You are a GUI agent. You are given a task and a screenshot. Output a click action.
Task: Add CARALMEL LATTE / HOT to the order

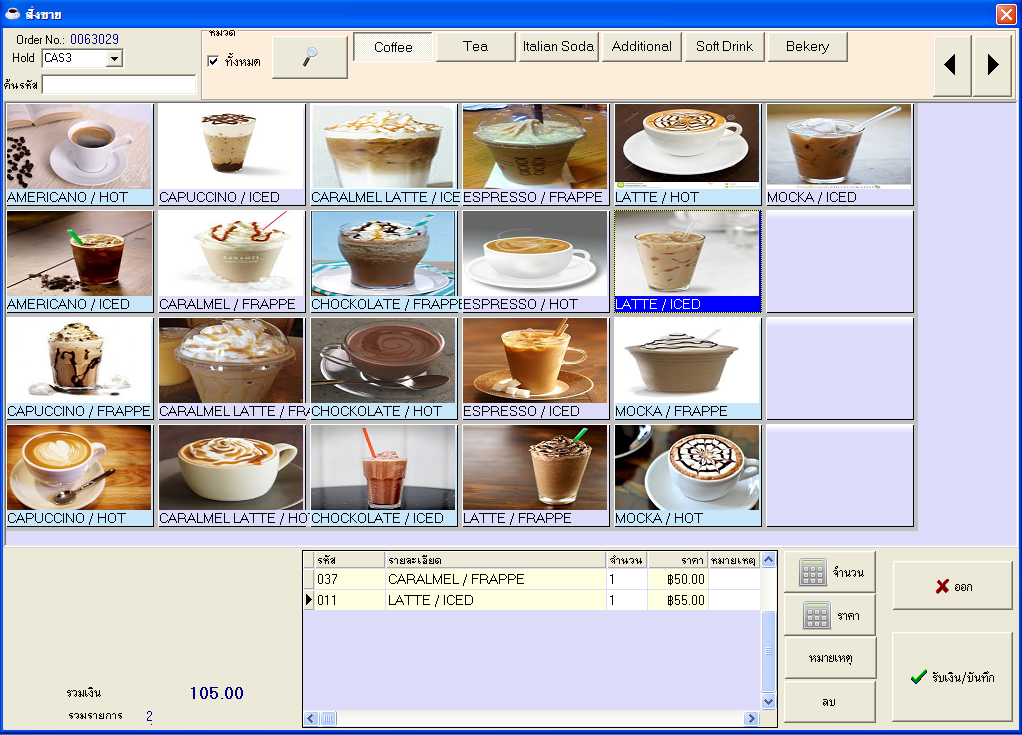(231, 475)
